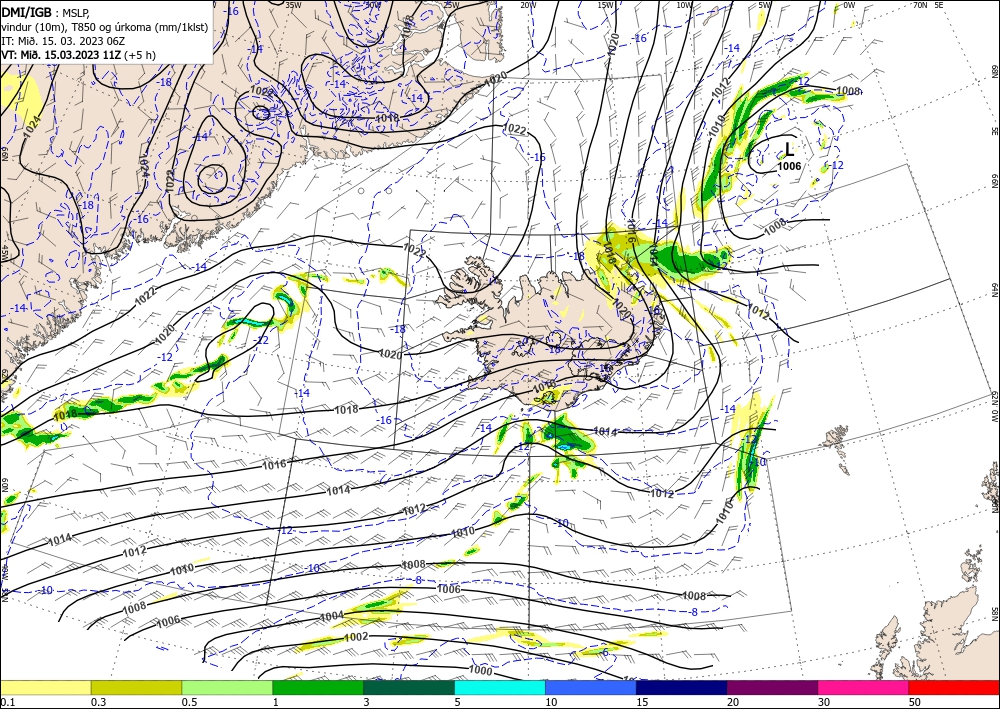Click the 'VT: Mið. 15.03.2023 11Z (+5 h)' line
1000x709 pixels.
pos(78,55)
